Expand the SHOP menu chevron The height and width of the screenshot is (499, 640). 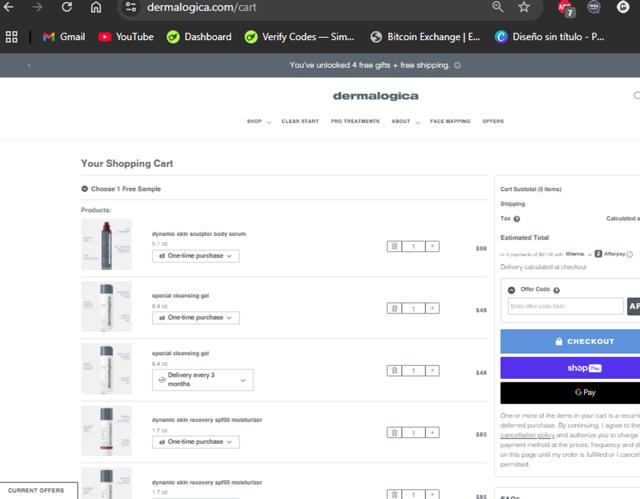[x=269, y=122]
